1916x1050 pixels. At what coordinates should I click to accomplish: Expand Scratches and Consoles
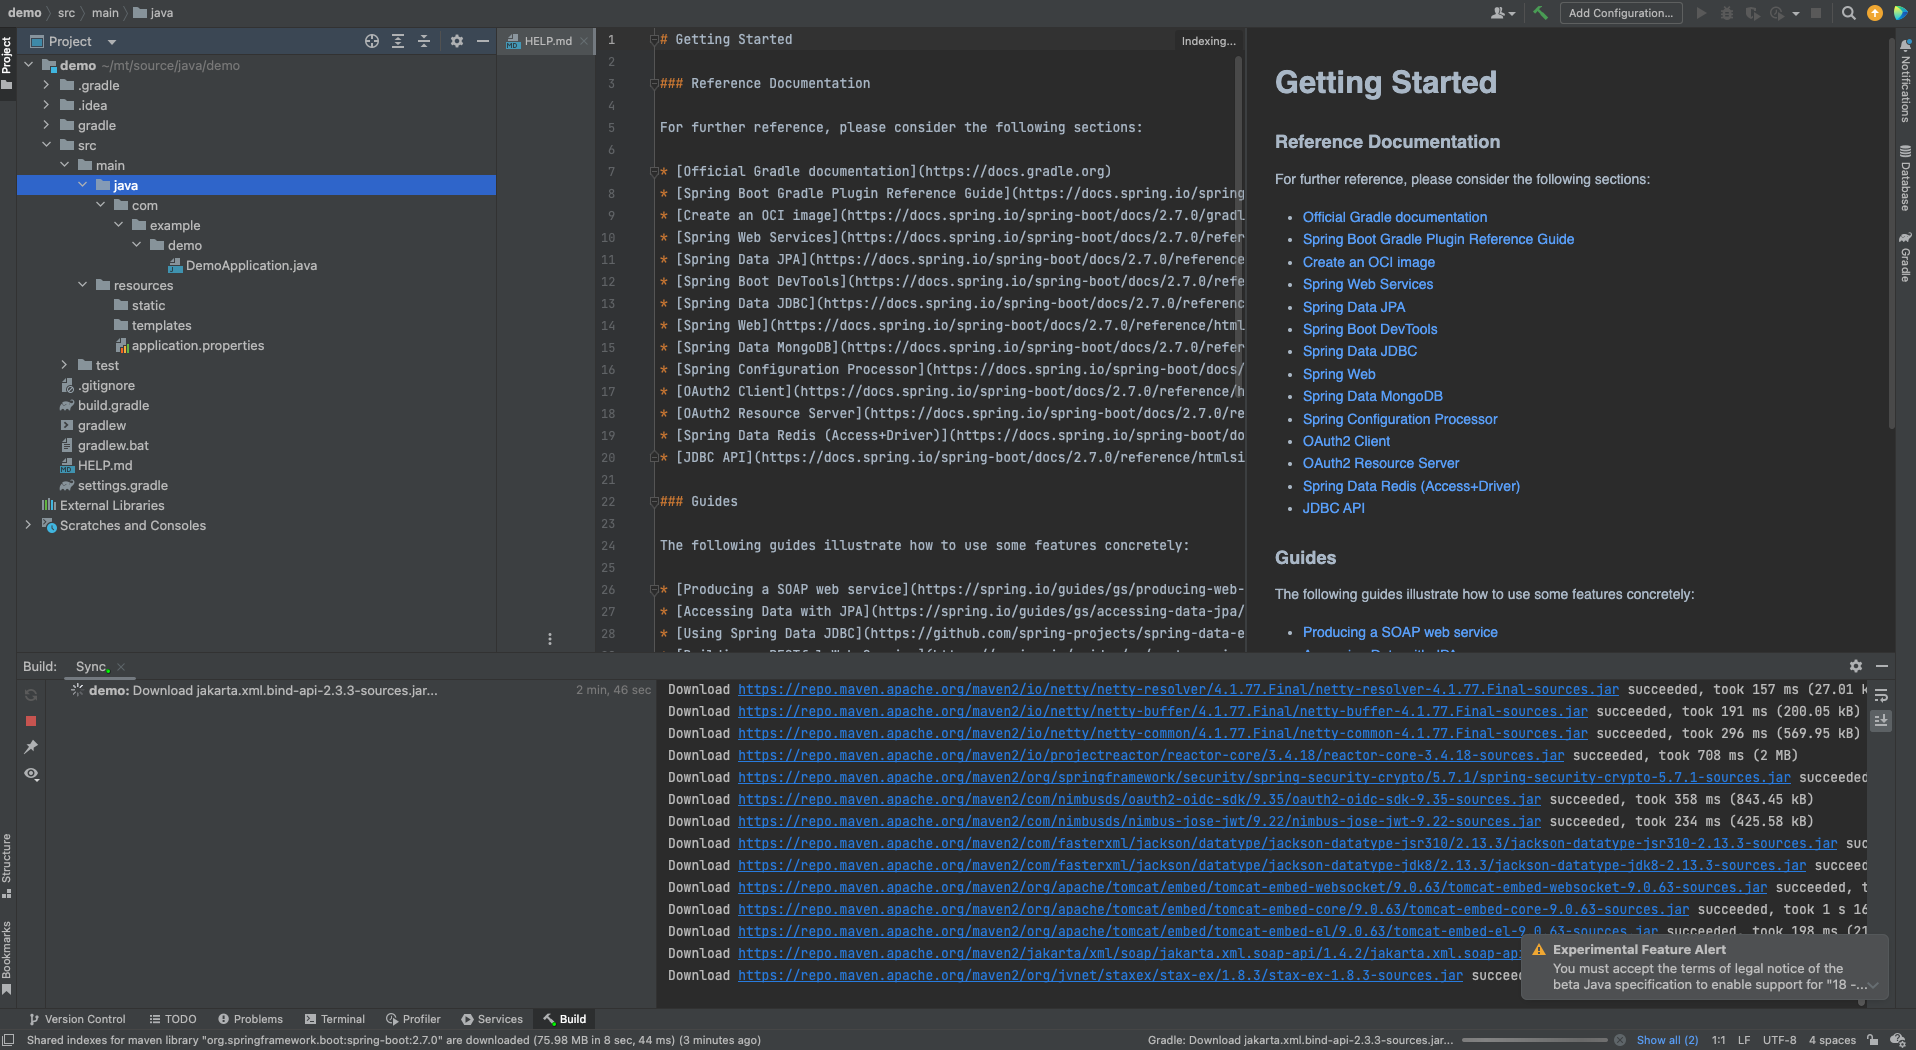click(28, 525)
